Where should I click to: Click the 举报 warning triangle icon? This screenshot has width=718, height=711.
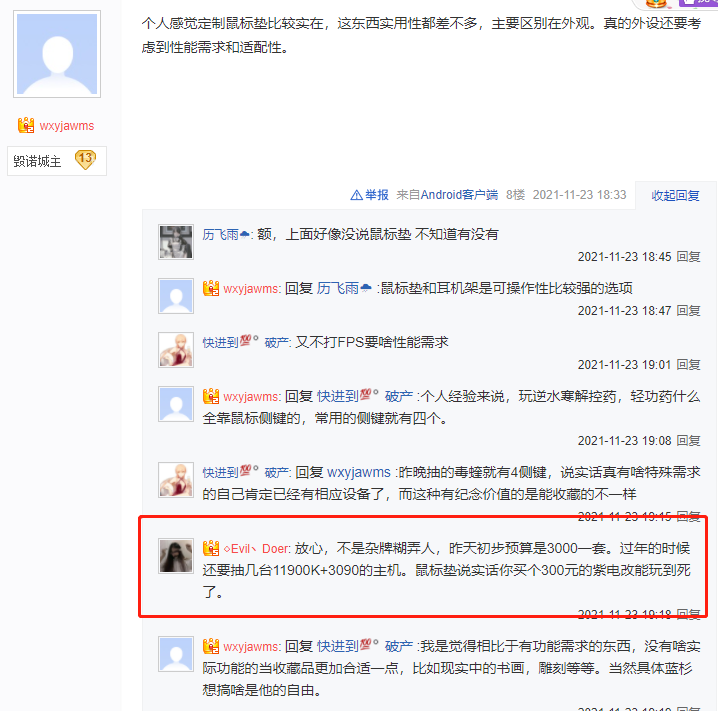(x=356, y=195)
